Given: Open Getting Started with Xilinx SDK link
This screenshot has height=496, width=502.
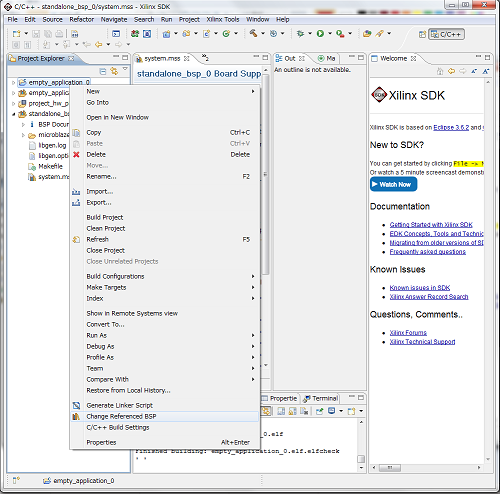Looking at the screenshot, I should pyautogui.click(x=431, y=225).
